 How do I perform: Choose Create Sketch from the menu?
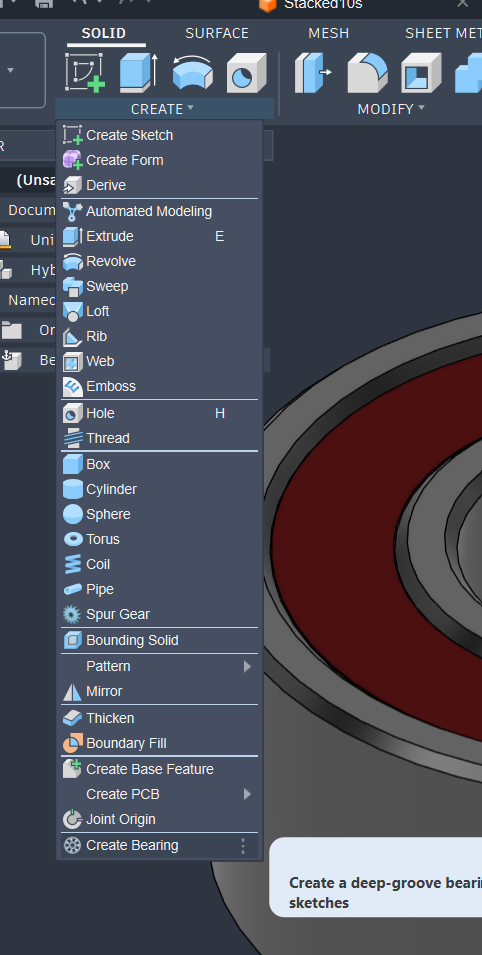coord(160,135)
